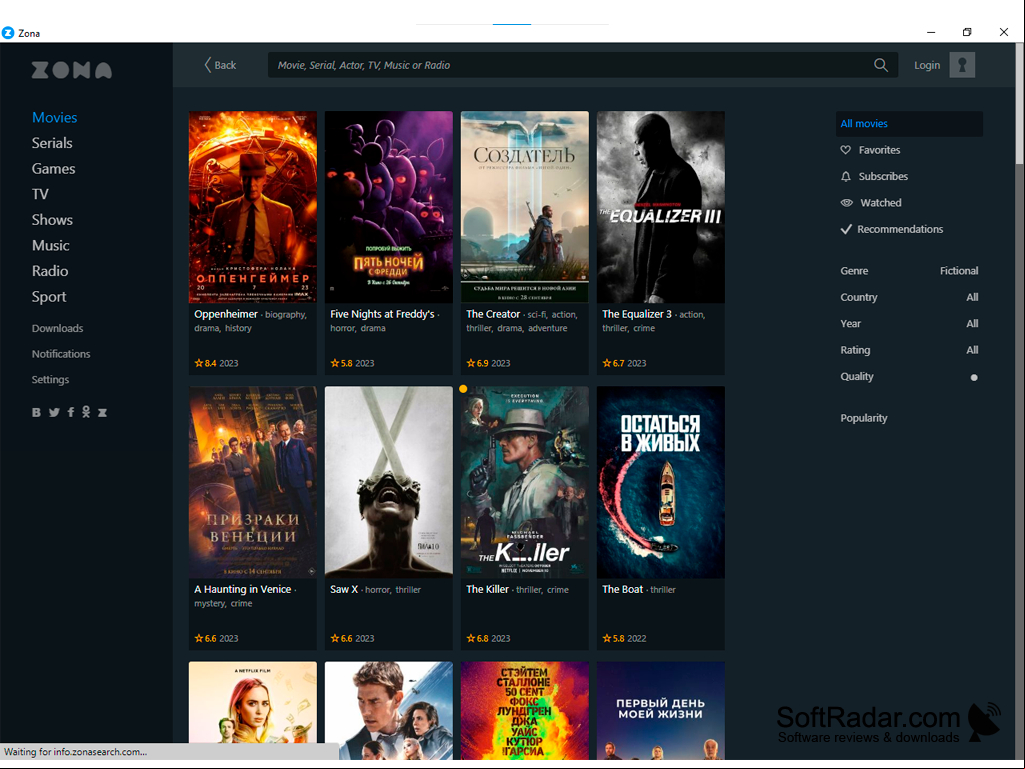Select the All movies filter
Screen dimensions: 1025x769
pyautogui.click(x=909, y=124)
